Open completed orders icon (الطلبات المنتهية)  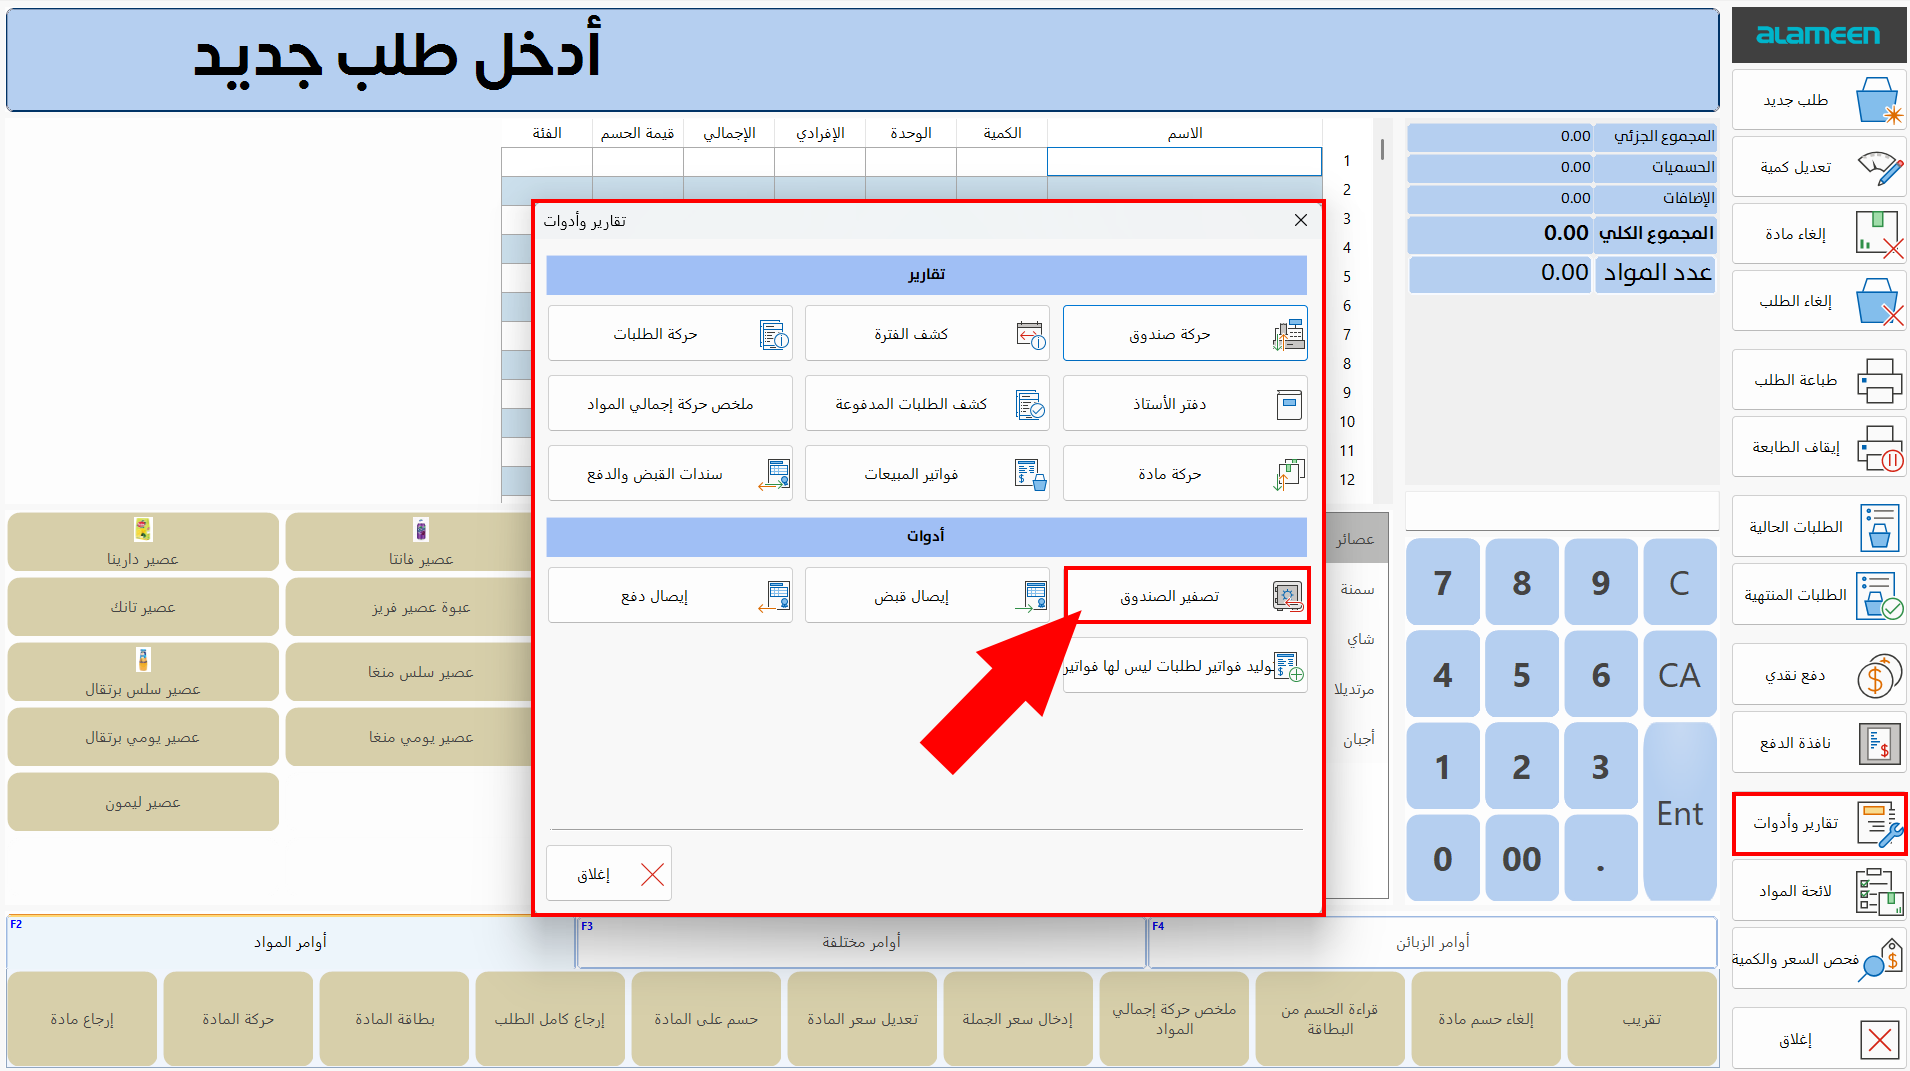tap(1879, 595)
